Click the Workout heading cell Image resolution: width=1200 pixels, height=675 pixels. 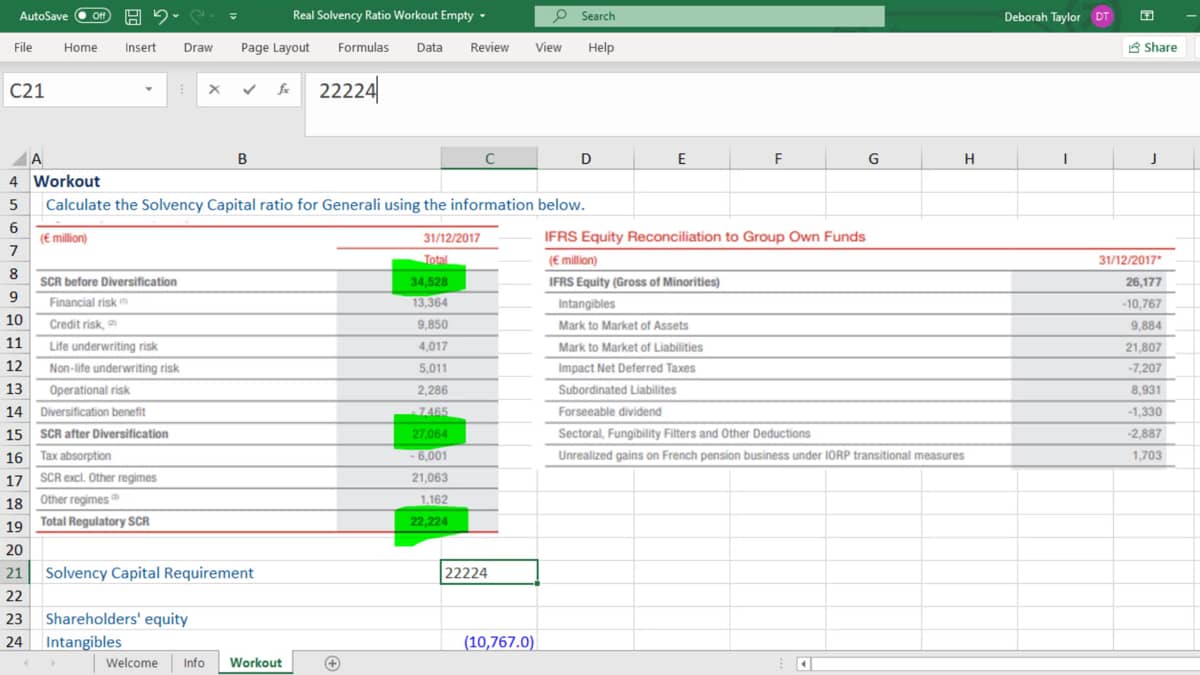tap(67, 181)
